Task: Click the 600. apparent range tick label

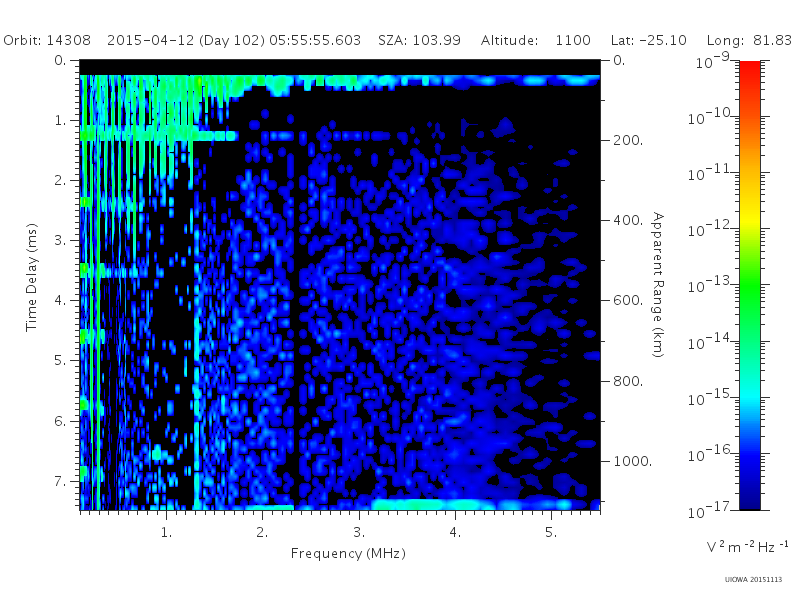Action: (x=628, y=301)
